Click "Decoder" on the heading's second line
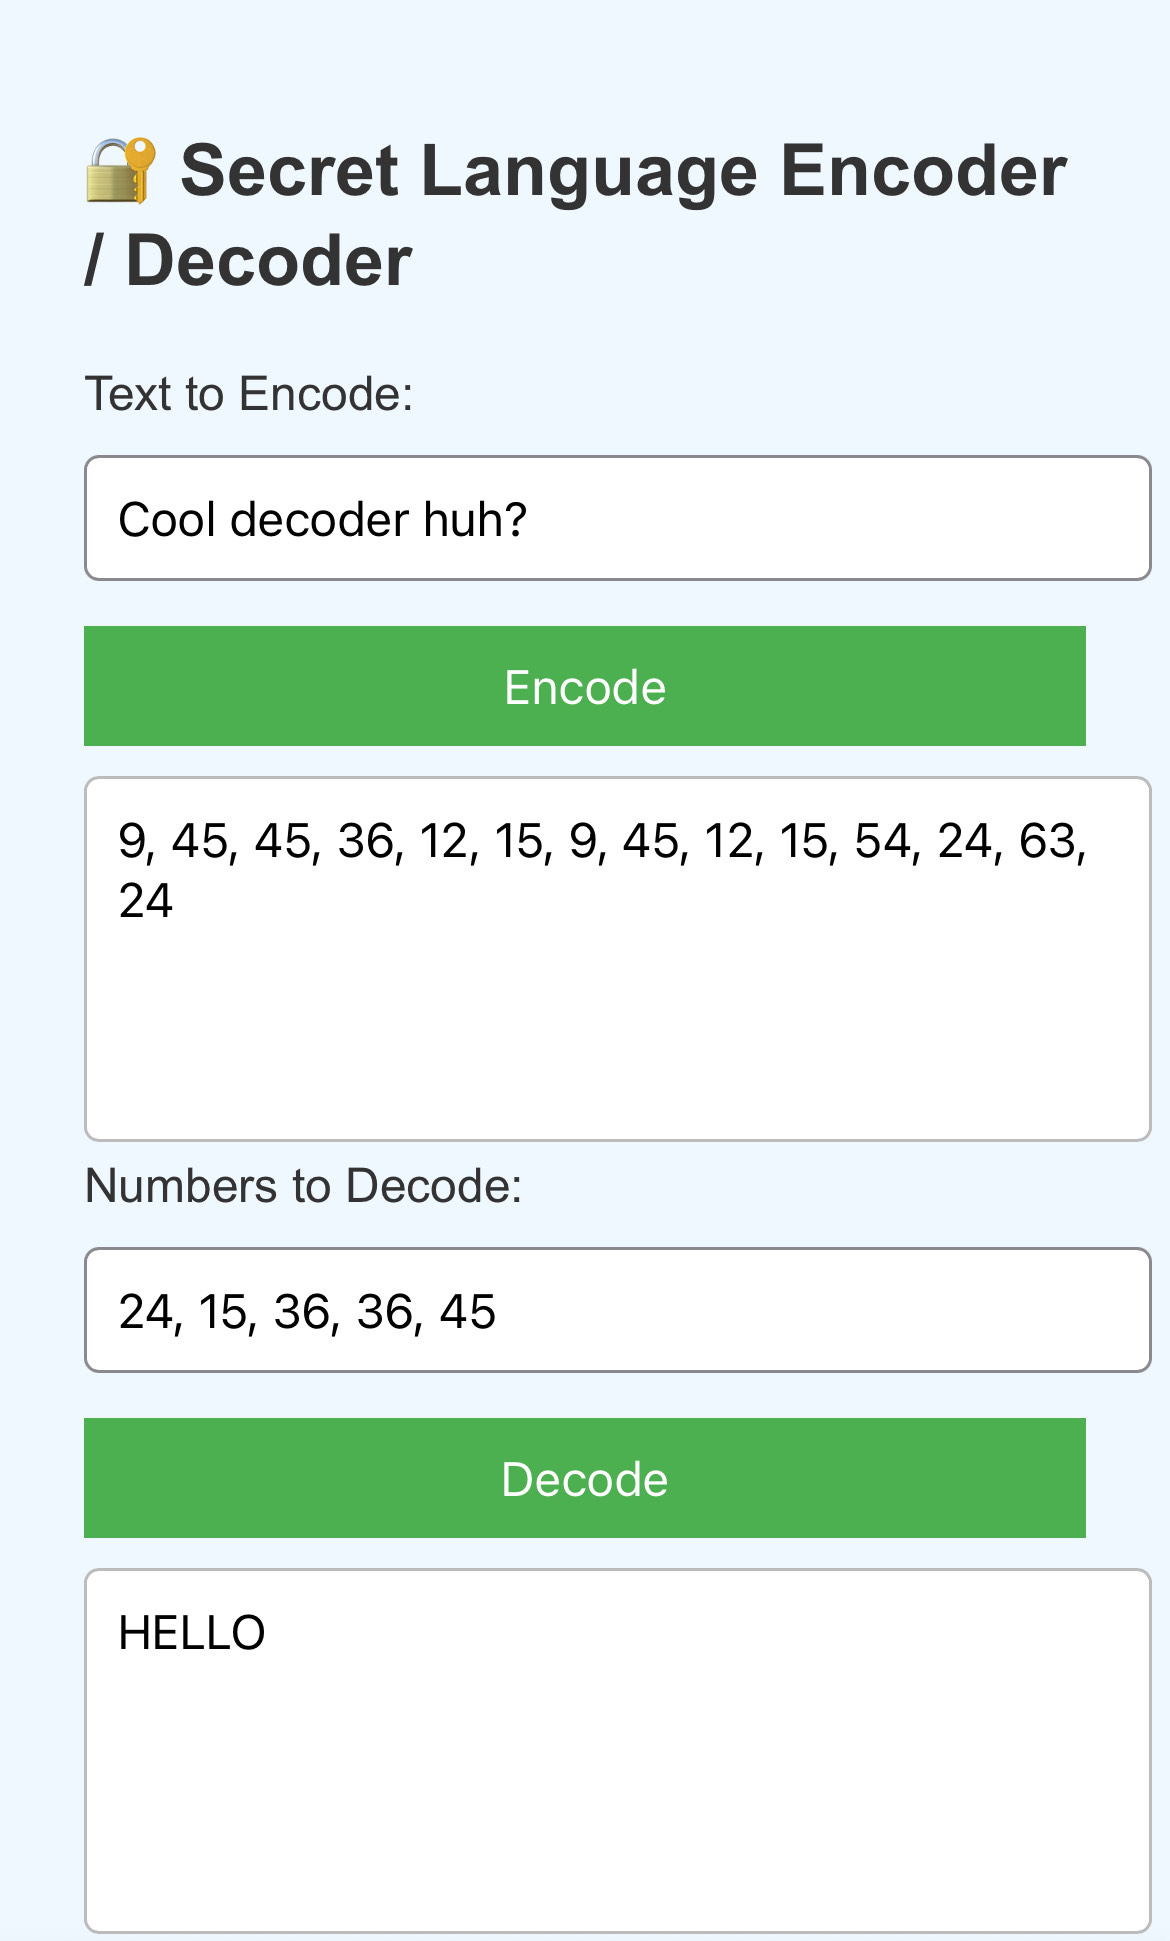 coord(268,262)
